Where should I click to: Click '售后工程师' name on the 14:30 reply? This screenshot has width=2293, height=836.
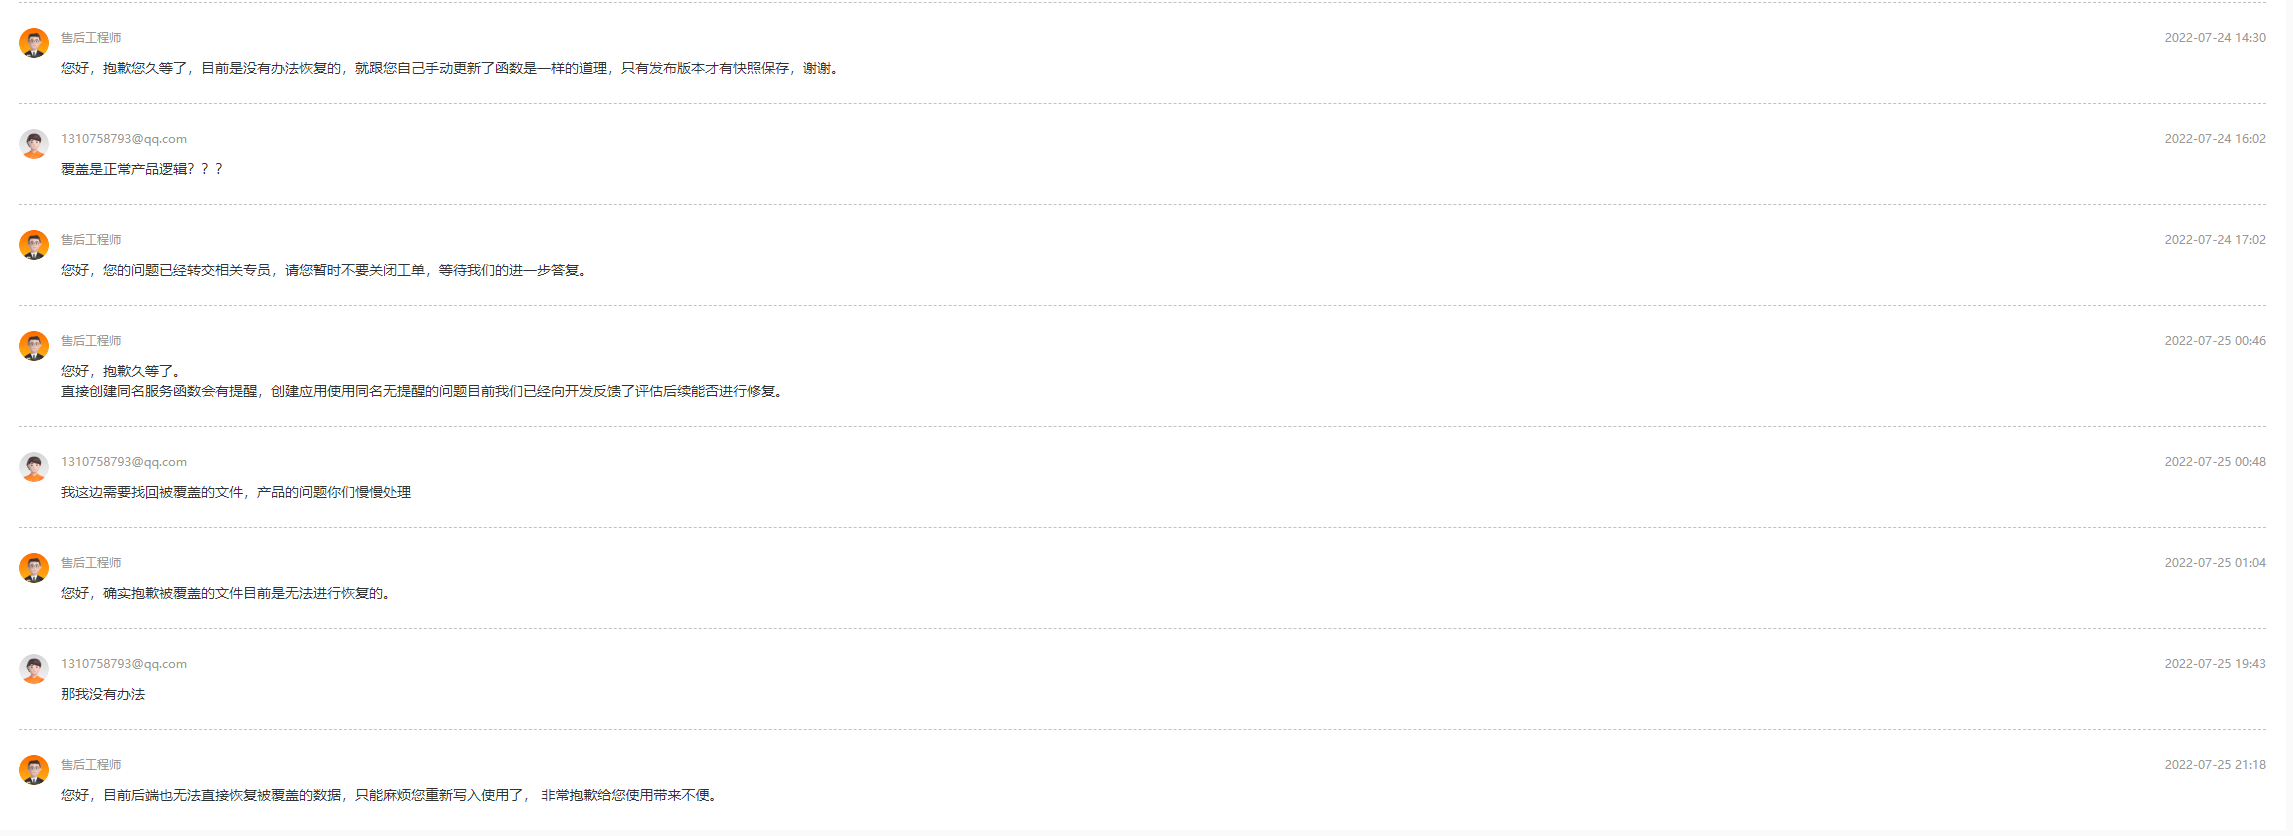click(x=91, y=38)
